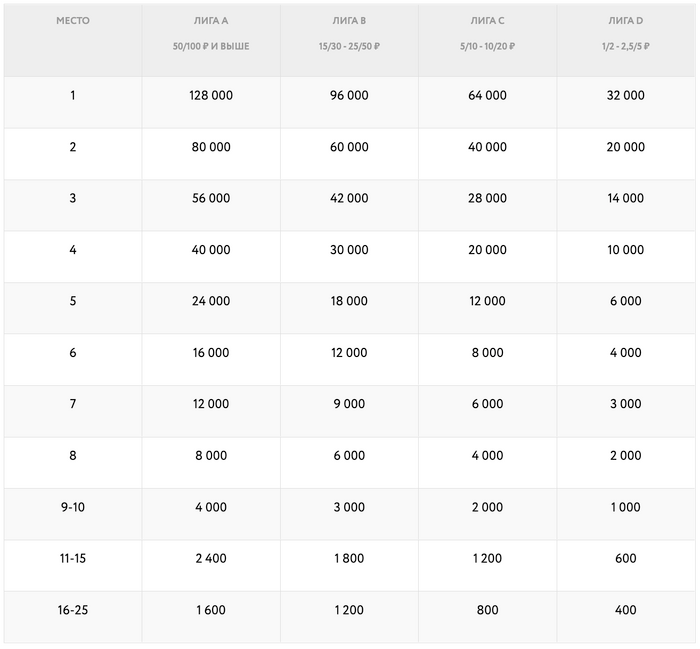Screen dimensions: 700x649
Task: Click the 80 000 cell in Лига A
Action: [210, 147]
